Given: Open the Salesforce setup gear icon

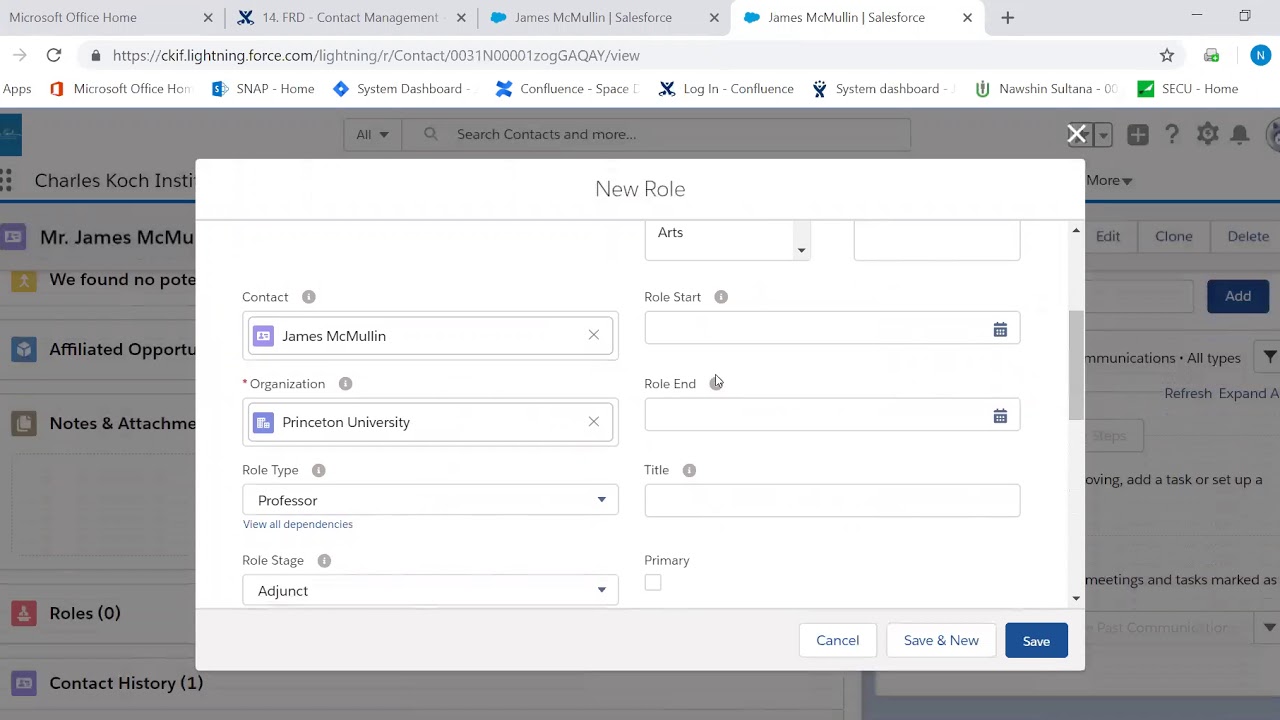Looking at the screenshot, I should 1207,134.
